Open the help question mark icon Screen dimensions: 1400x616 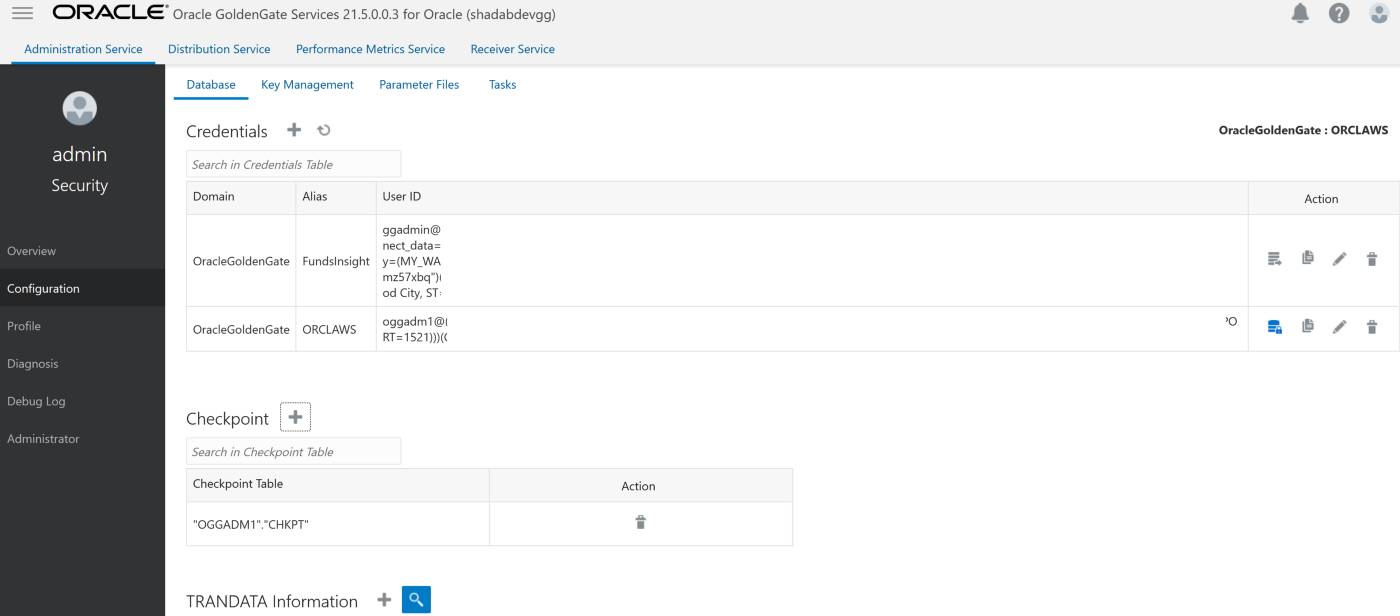(1339, 13)
